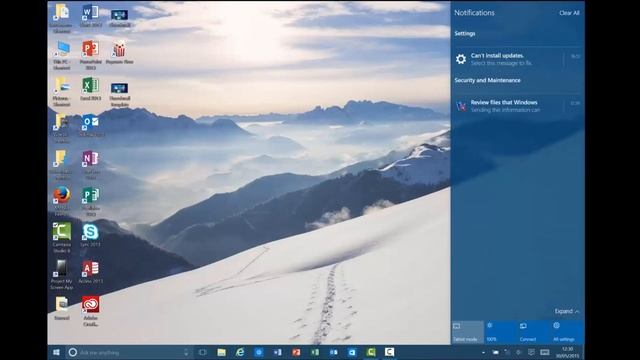This screenshot has width=640, height=360.
Task: Click the Cortana microphone icon in search
Action: coord(186,352)
